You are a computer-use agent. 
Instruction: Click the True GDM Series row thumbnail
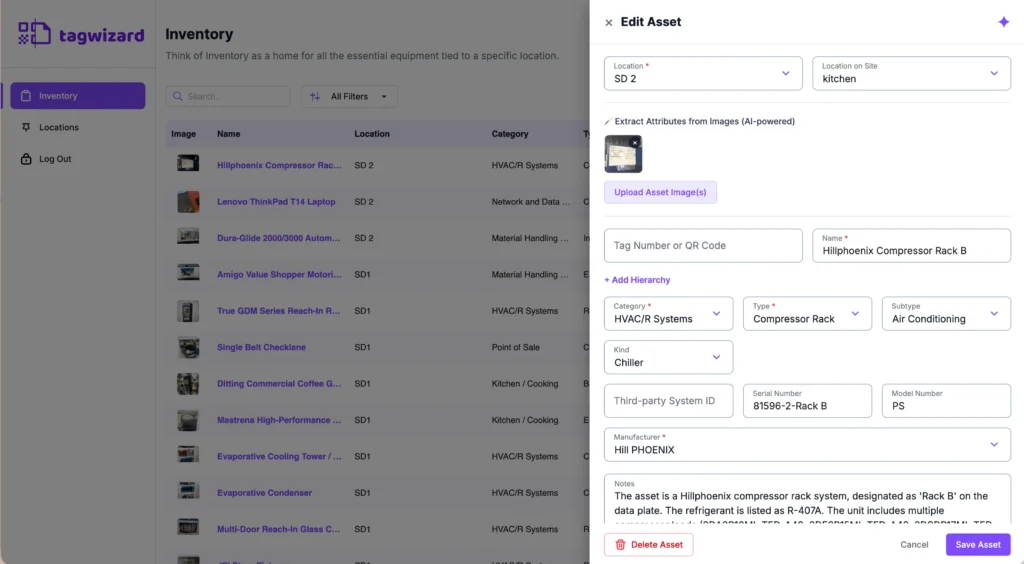tap(188, 311)
